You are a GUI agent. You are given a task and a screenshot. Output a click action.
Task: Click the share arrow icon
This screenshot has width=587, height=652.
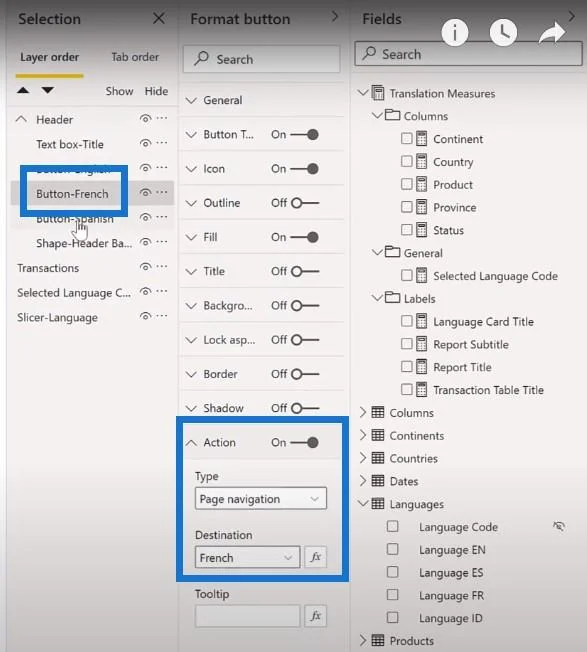(552, 33)
